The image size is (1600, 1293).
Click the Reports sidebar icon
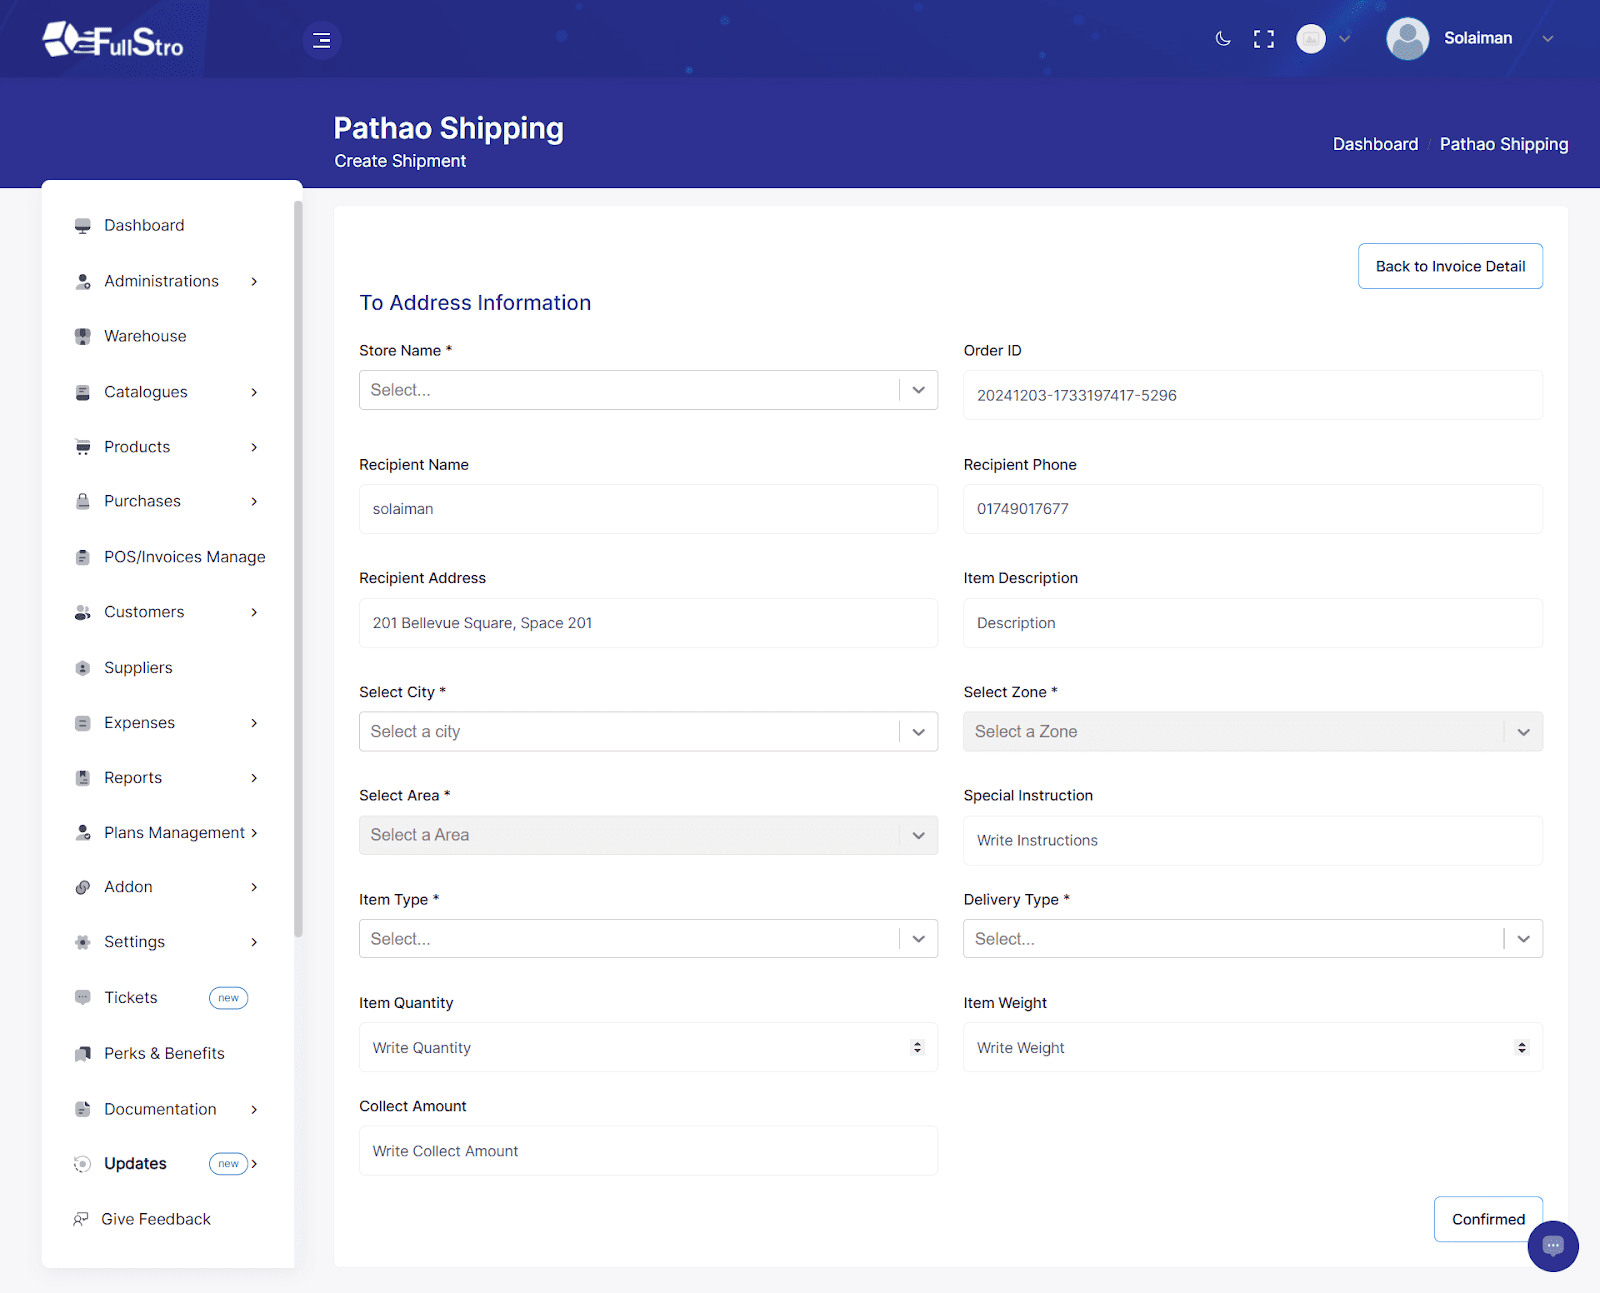click(x=83, y=778)
